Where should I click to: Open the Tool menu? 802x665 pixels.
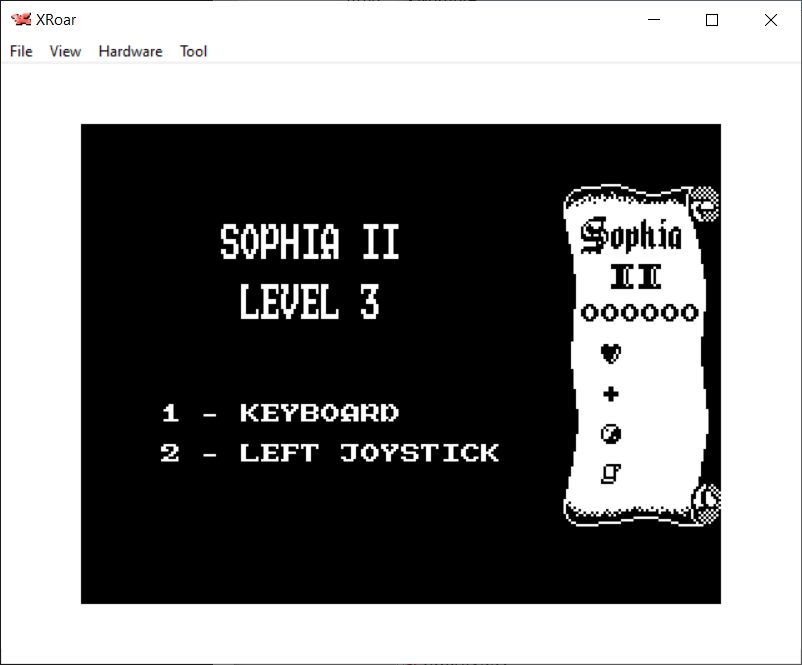[193, 51]
